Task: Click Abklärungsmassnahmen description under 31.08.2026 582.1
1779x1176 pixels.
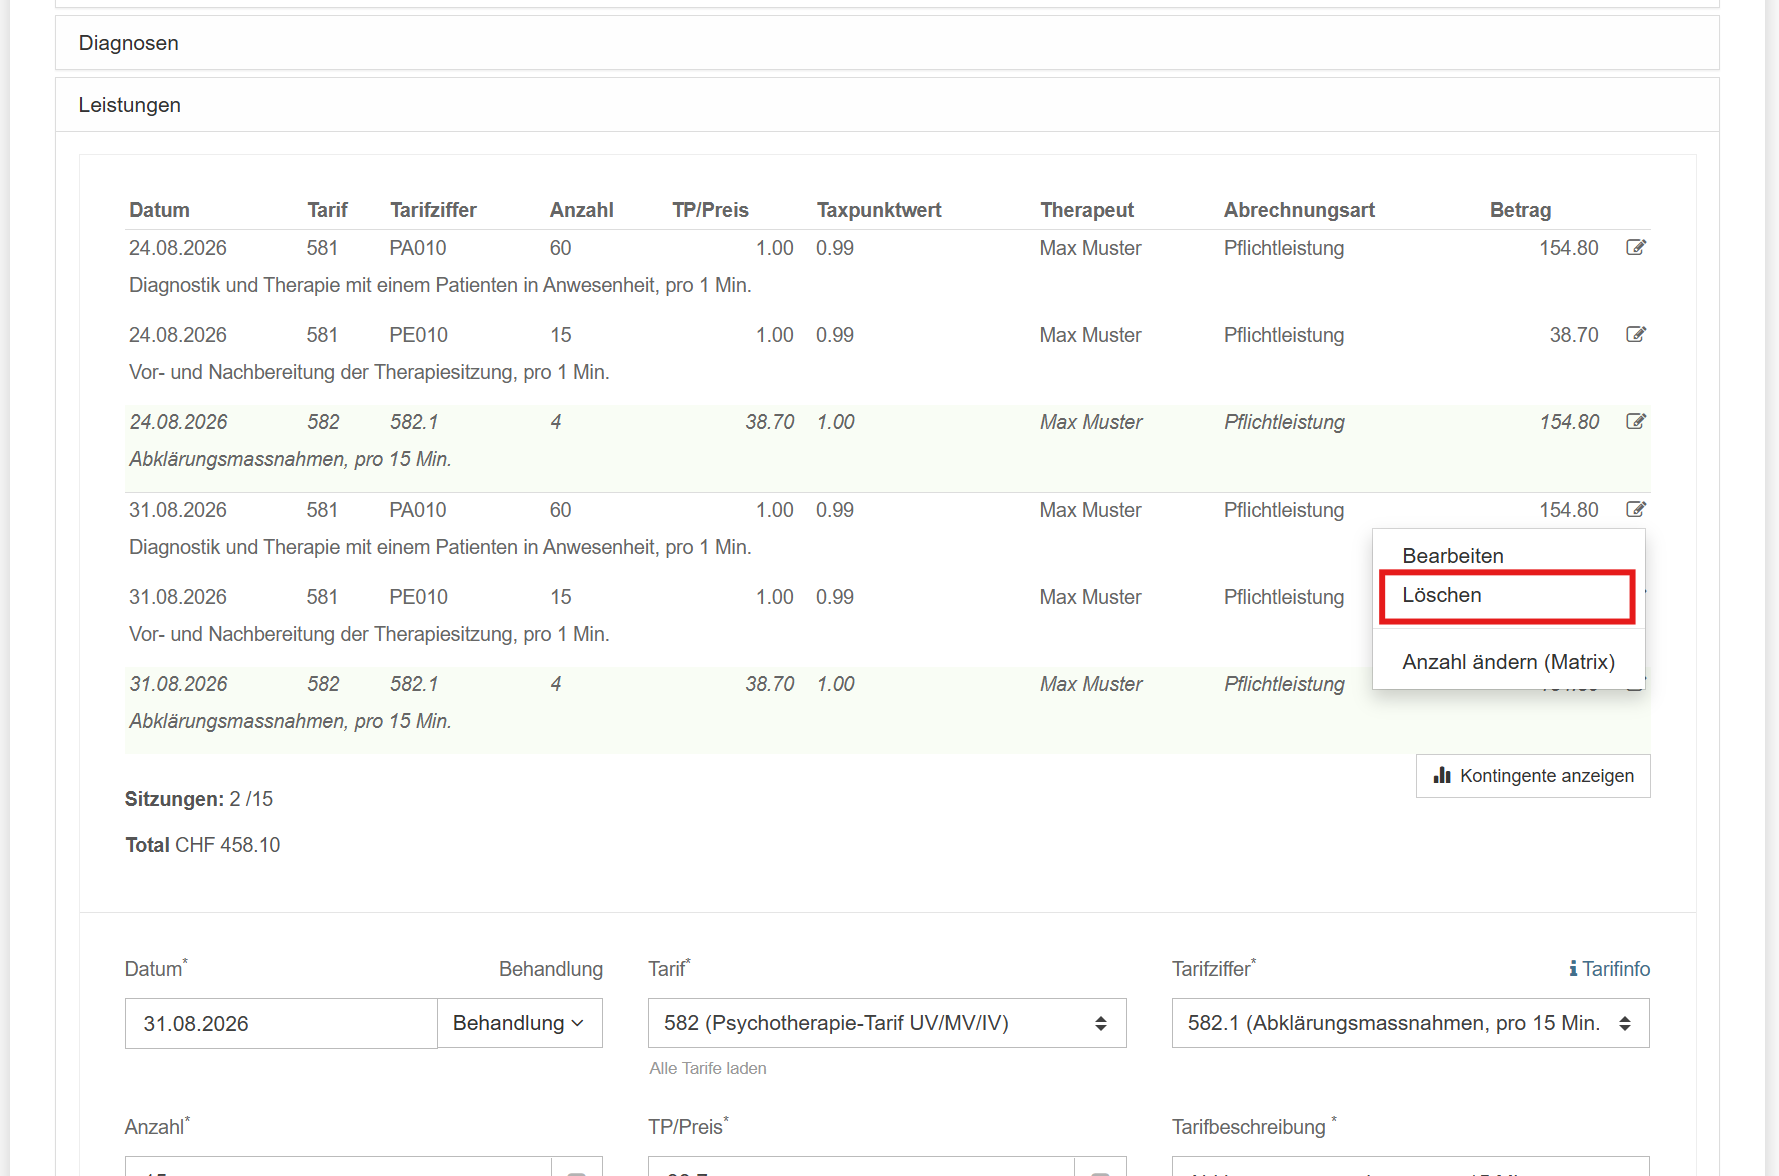Action: (x=290, y=721)
